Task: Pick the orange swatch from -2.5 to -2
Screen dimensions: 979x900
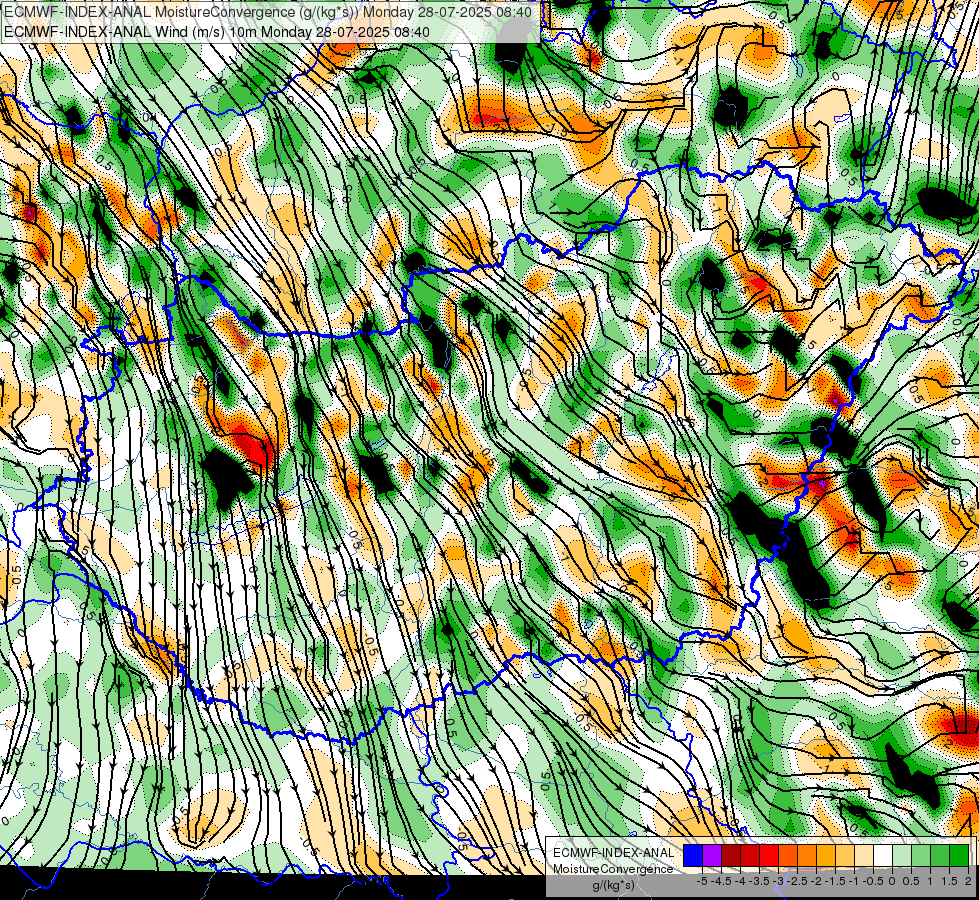Action: [807, 856]
